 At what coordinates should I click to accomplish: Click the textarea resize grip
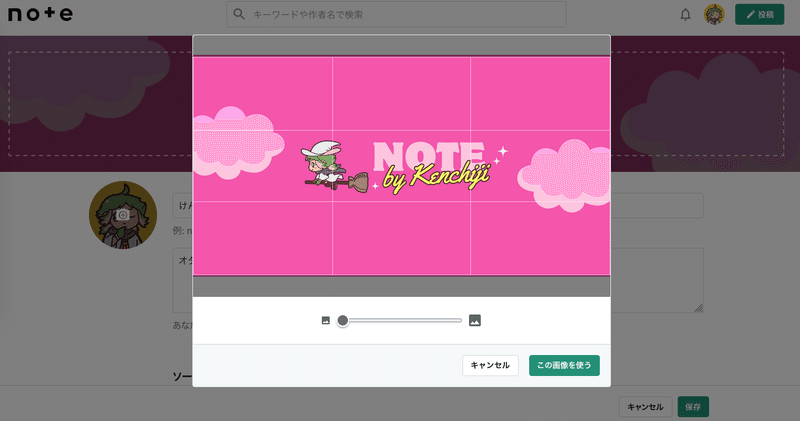(x=698, y=308)
